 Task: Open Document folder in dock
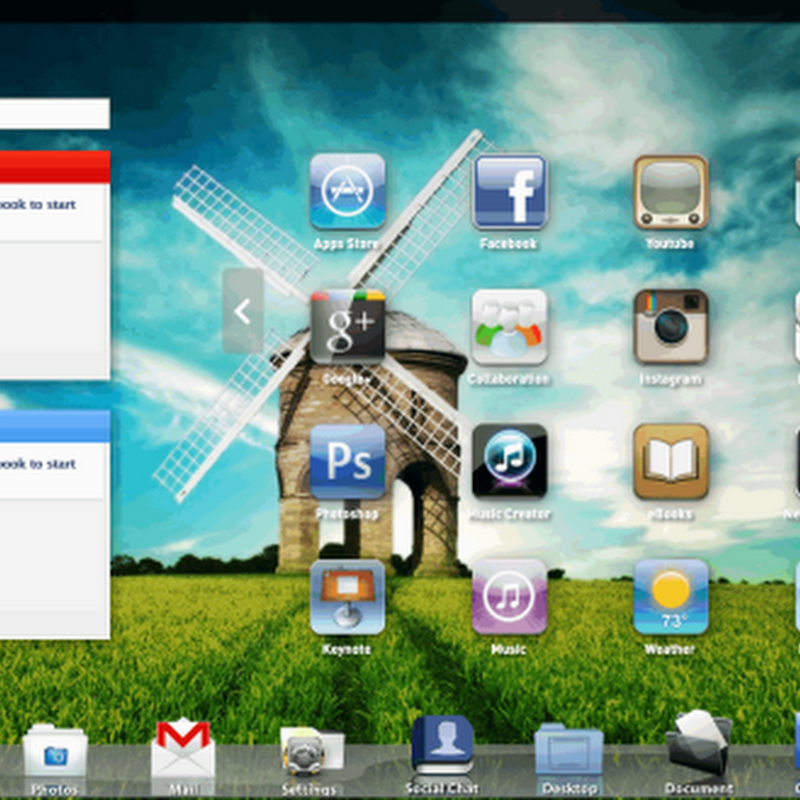point(699,743)
